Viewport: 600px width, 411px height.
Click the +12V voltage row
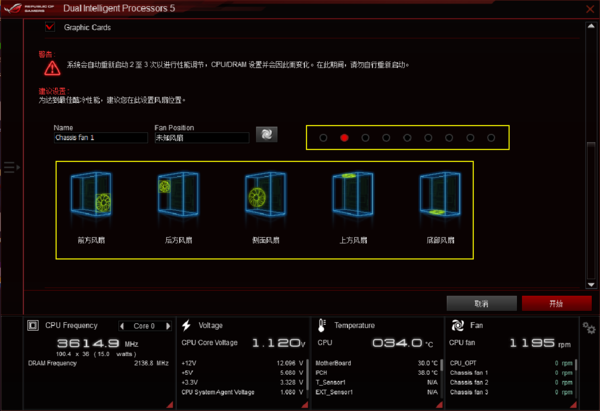pyautogui.click(x=242, y=363)
